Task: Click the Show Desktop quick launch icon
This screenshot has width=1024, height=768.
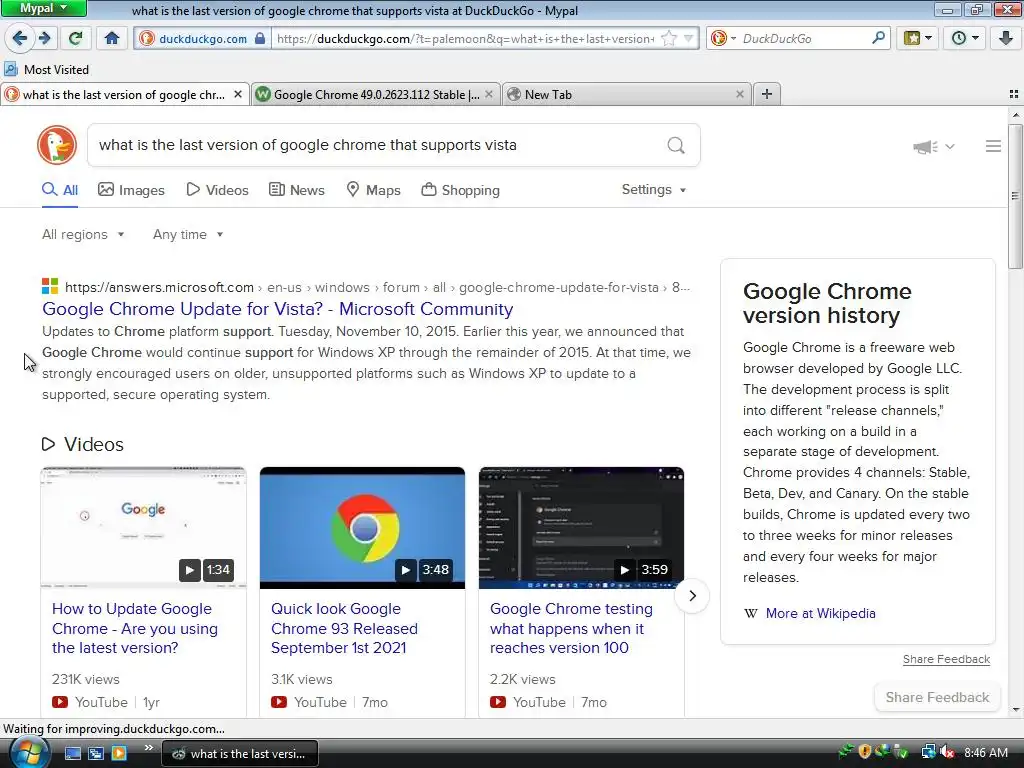Action: (x=72, y=754)
